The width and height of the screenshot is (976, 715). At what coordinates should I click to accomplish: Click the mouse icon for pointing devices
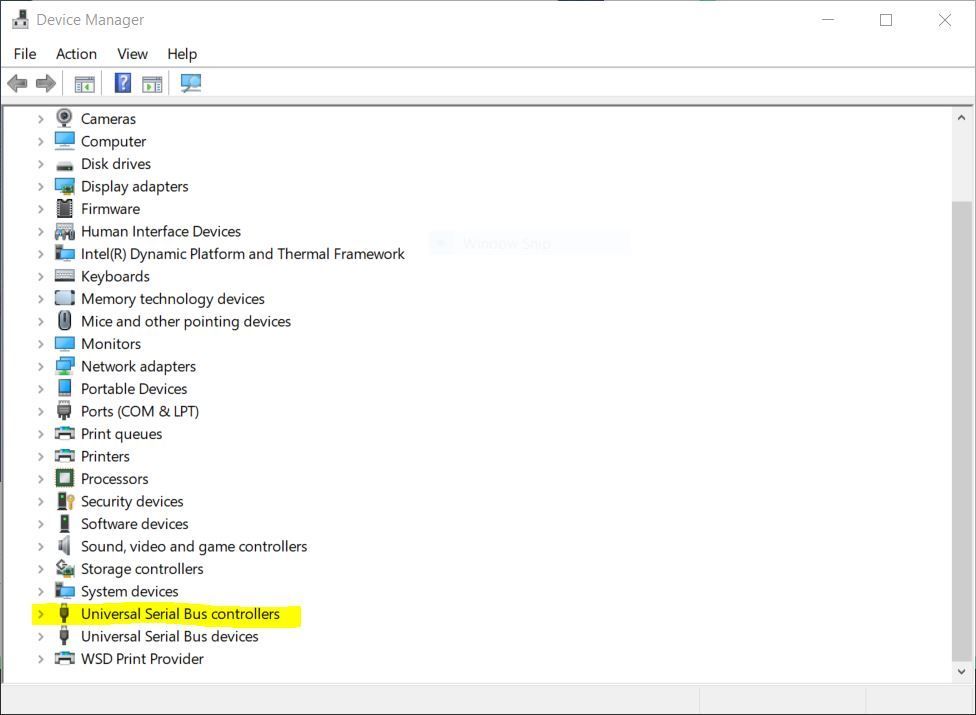point(64,320)
